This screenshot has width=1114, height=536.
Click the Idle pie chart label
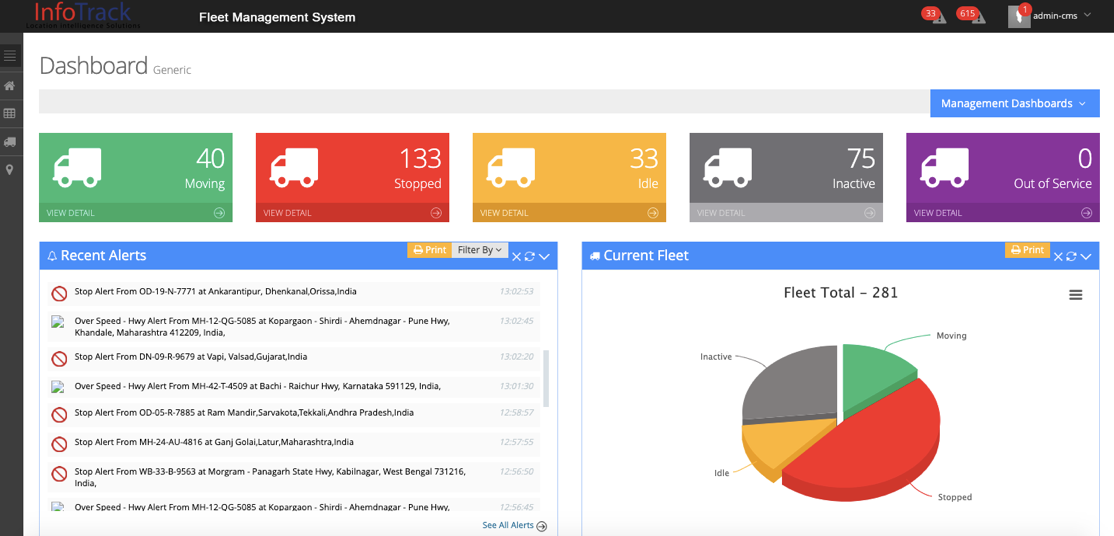[721, 473]
